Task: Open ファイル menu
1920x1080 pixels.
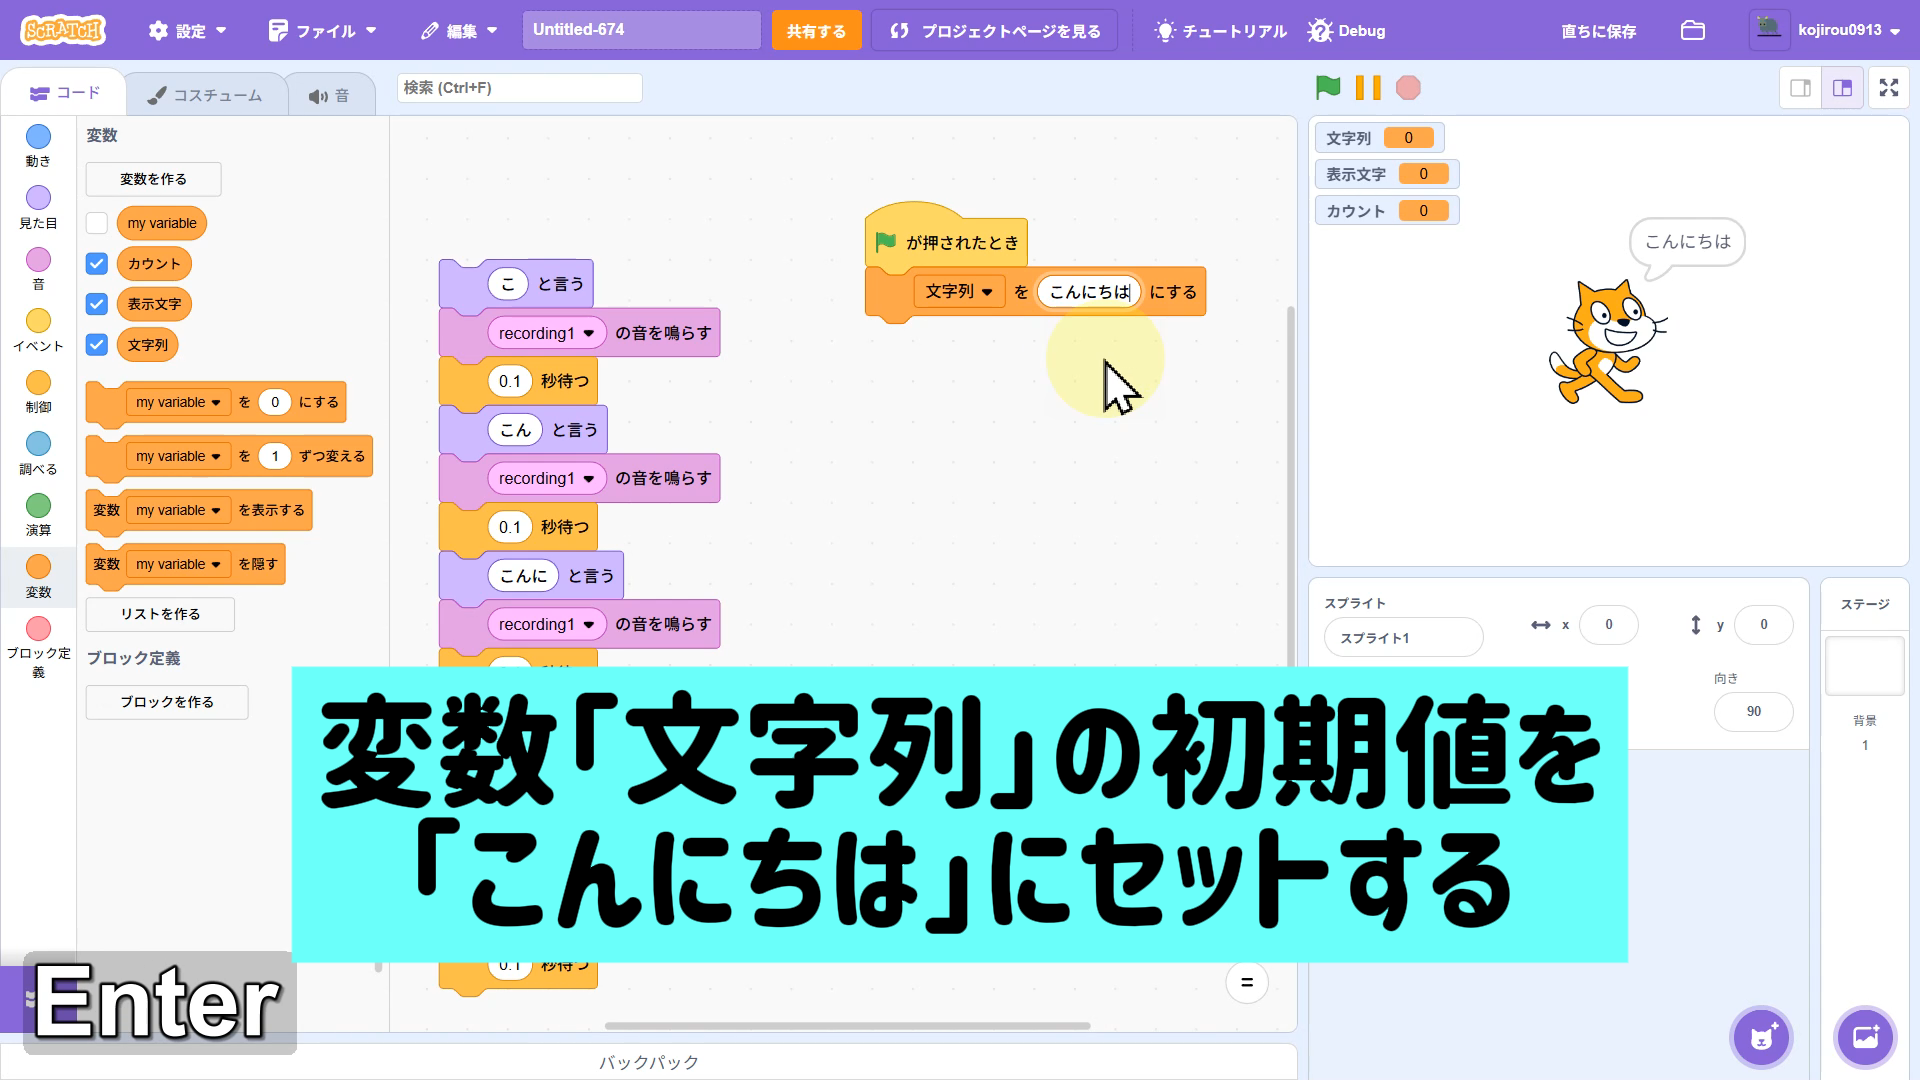Action: (x=323, y=31)
